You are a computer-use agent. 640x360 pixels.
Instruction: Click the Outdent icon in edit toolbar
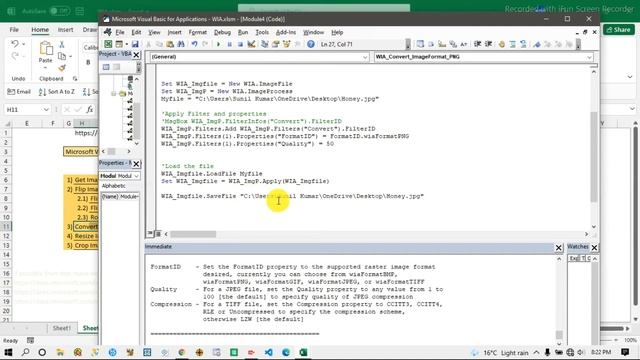488,44
